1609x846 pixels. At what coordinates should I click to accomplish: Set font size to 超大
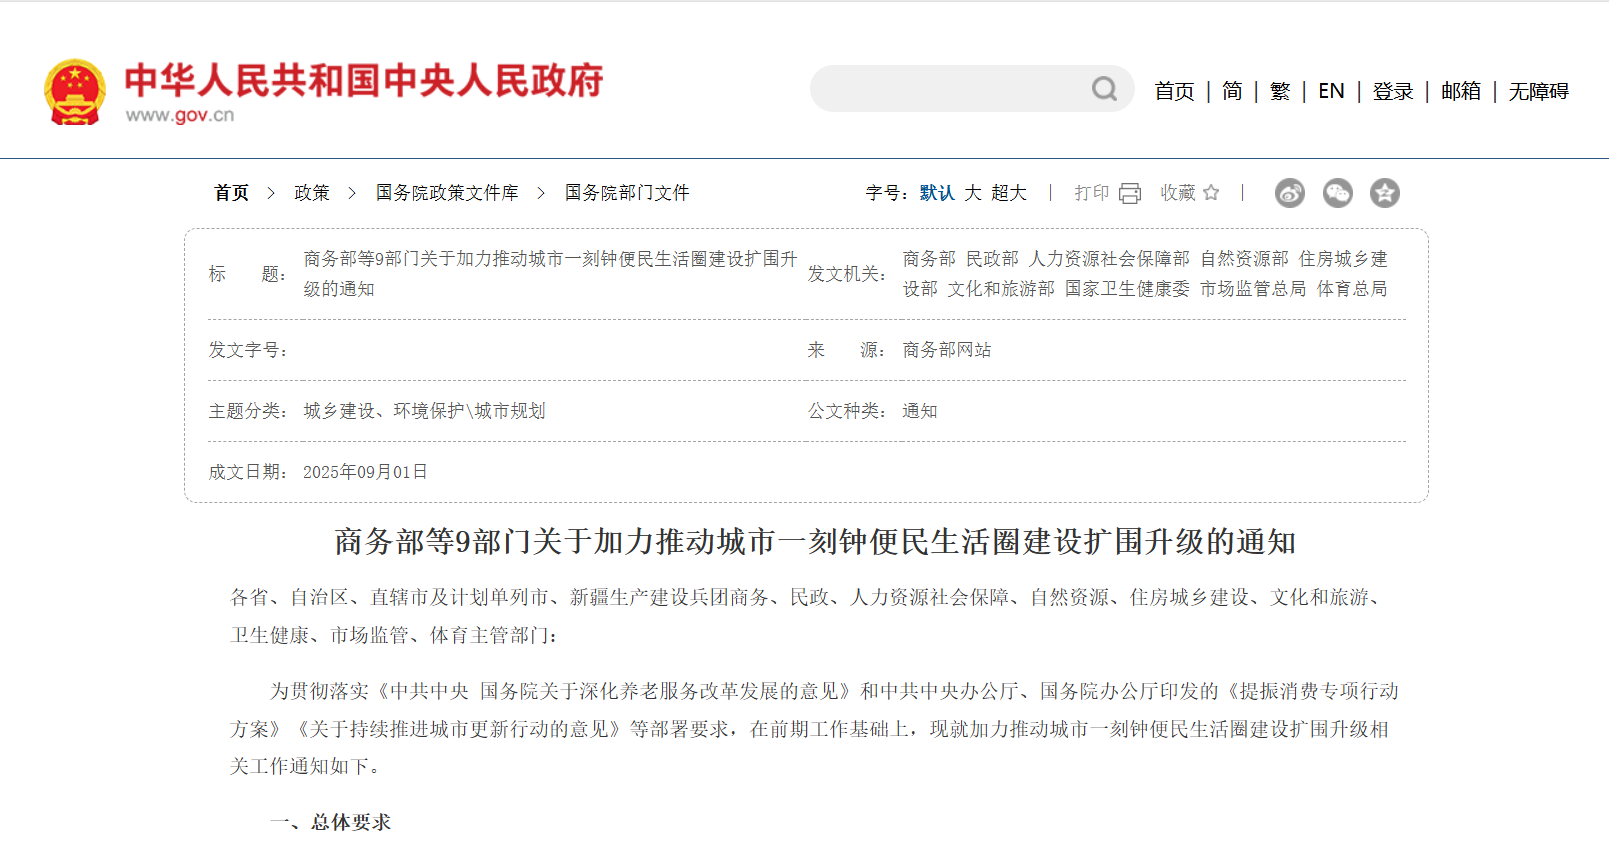tap(1009, 193)
